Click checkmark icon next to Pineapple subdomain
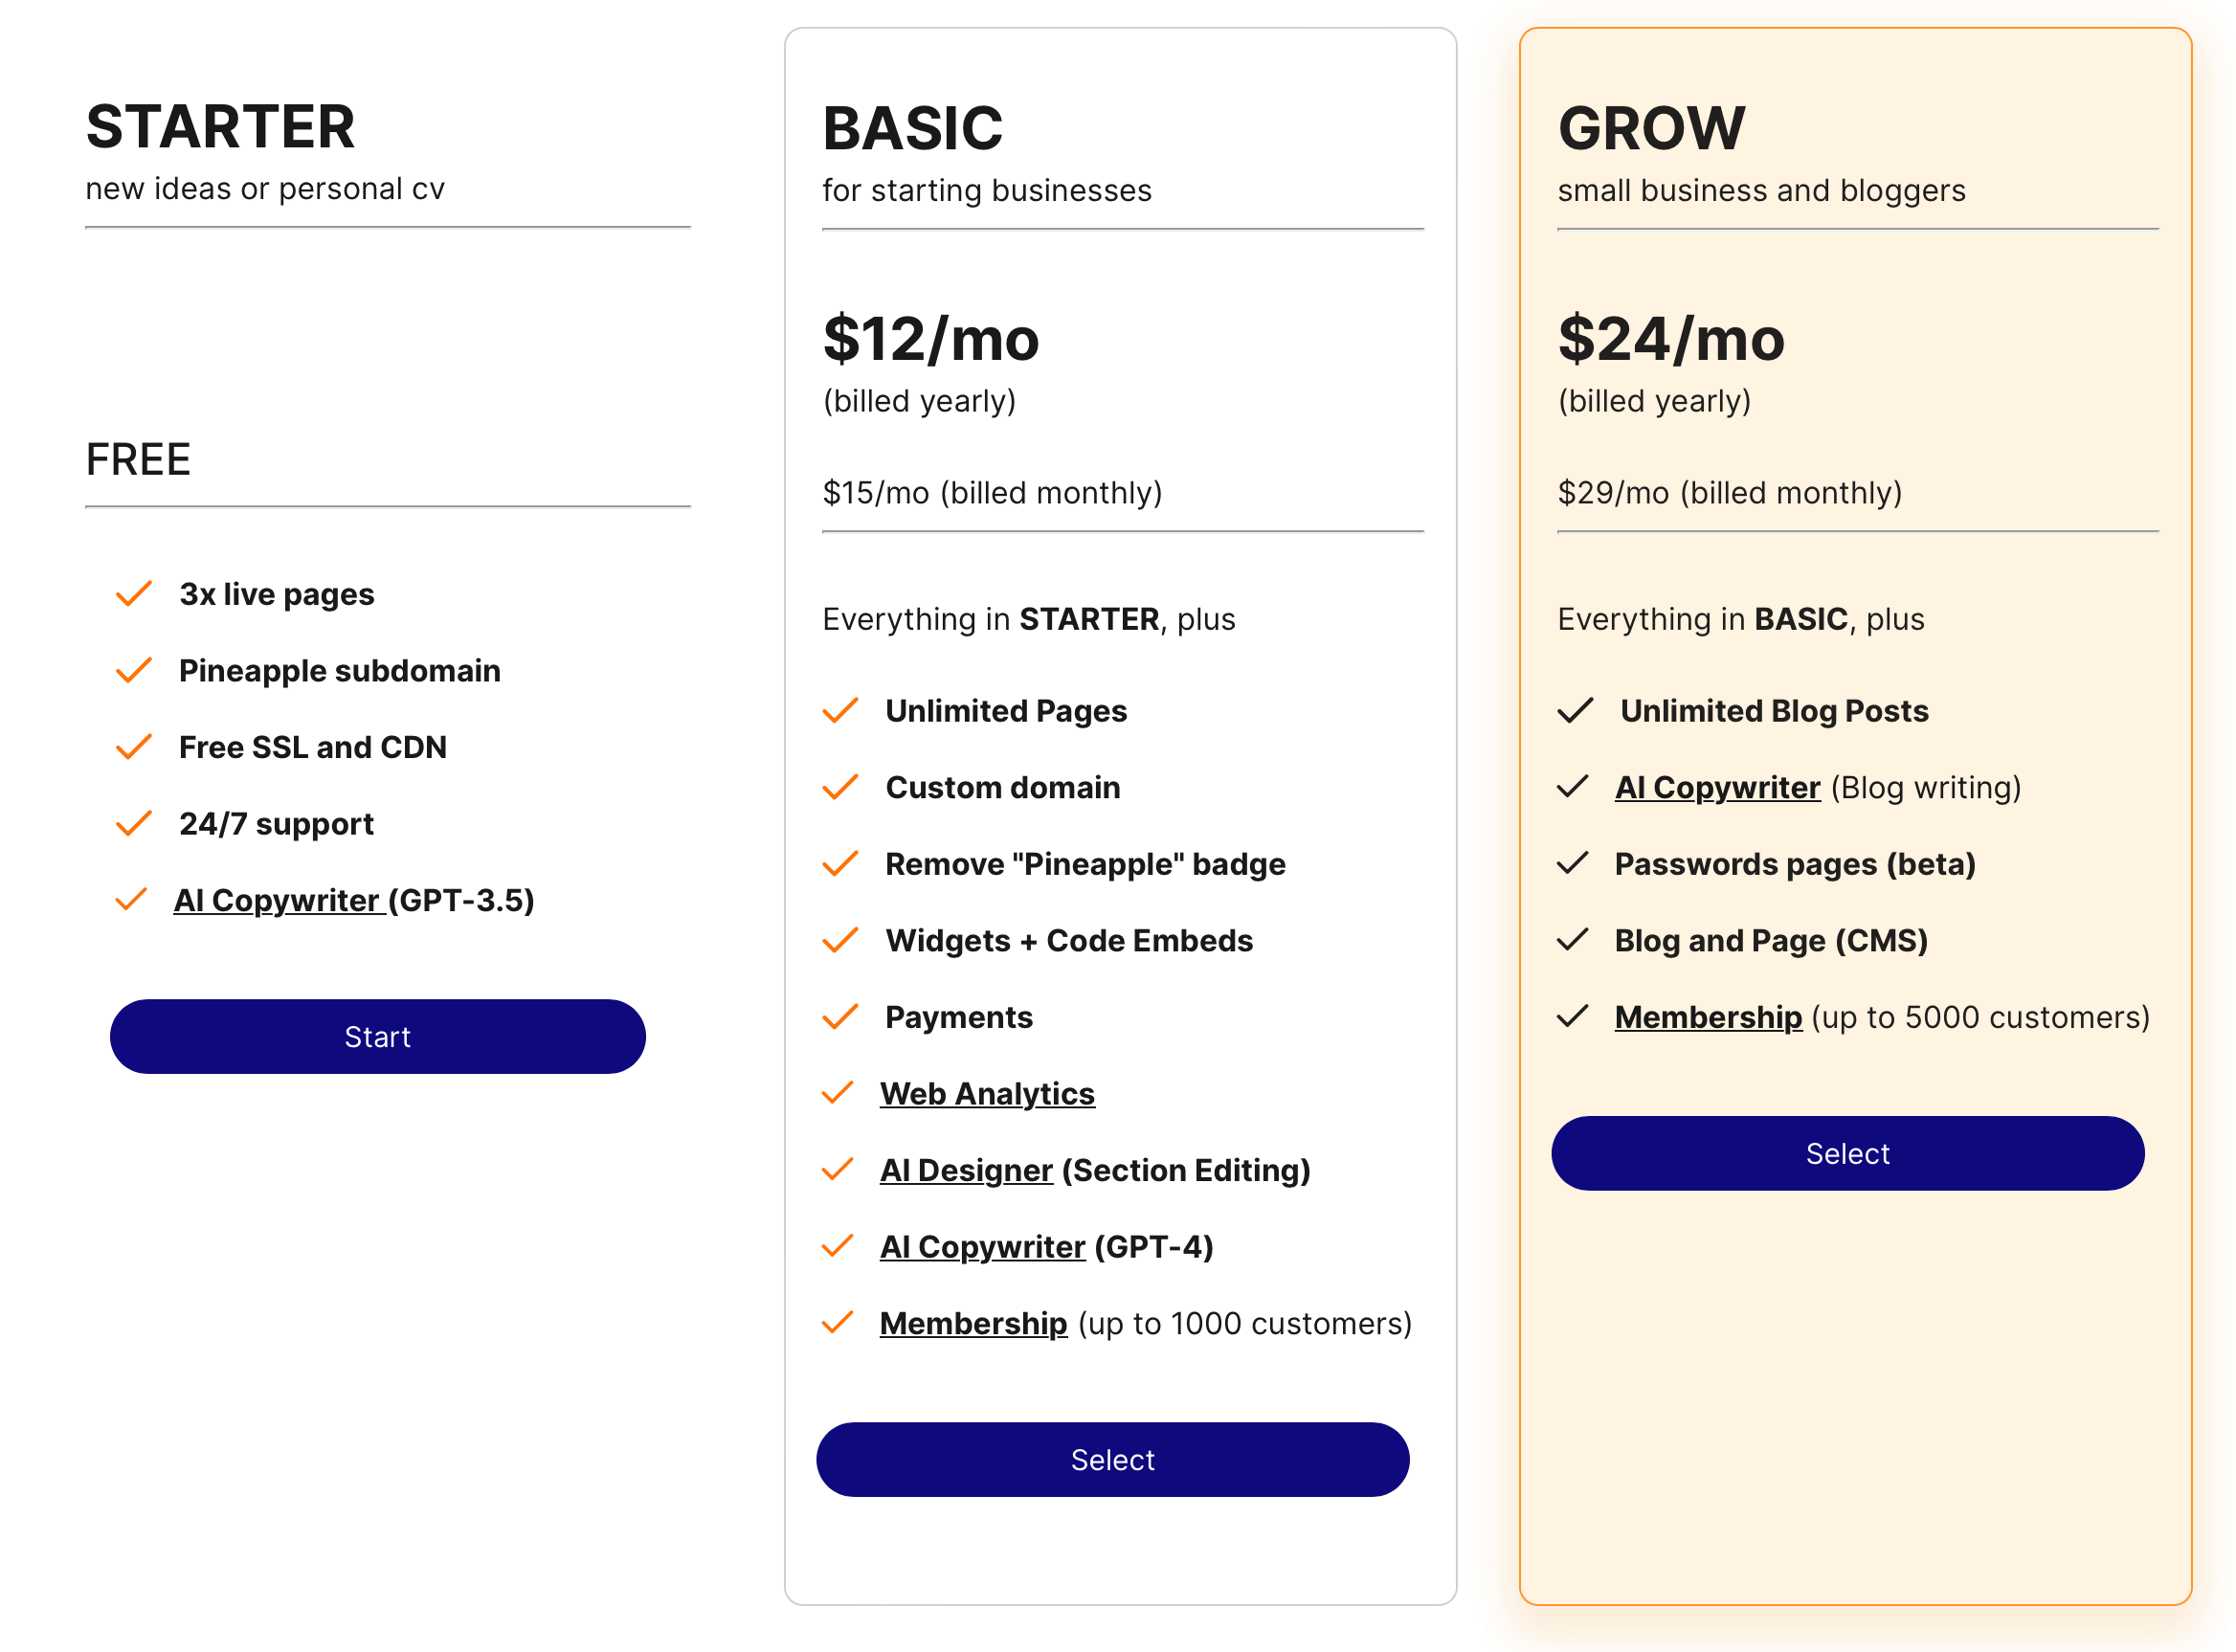Viewport: 2236px width, 1652px height. [x=134, y=670]
